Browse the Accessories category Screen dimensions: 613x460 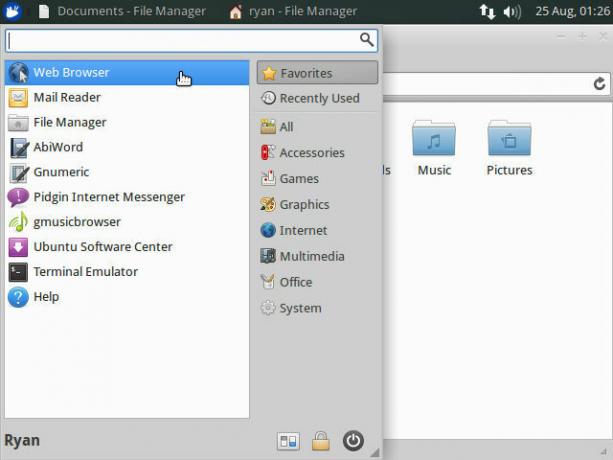[317, 153]
